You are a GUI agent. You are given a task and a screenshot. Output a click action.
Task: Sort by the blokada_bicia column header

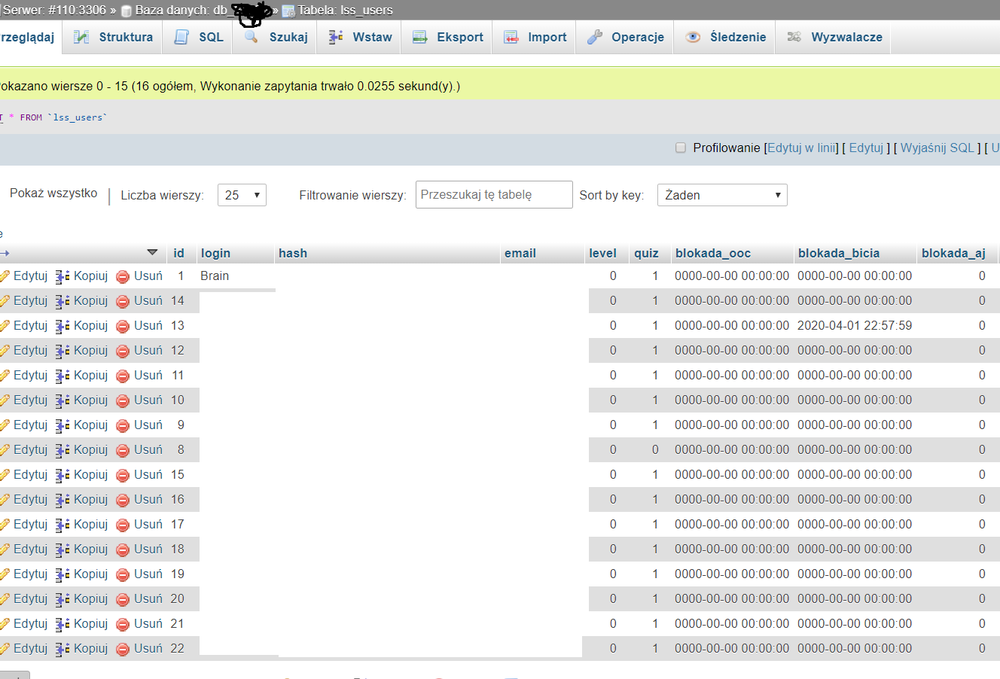tap(838, 254)
